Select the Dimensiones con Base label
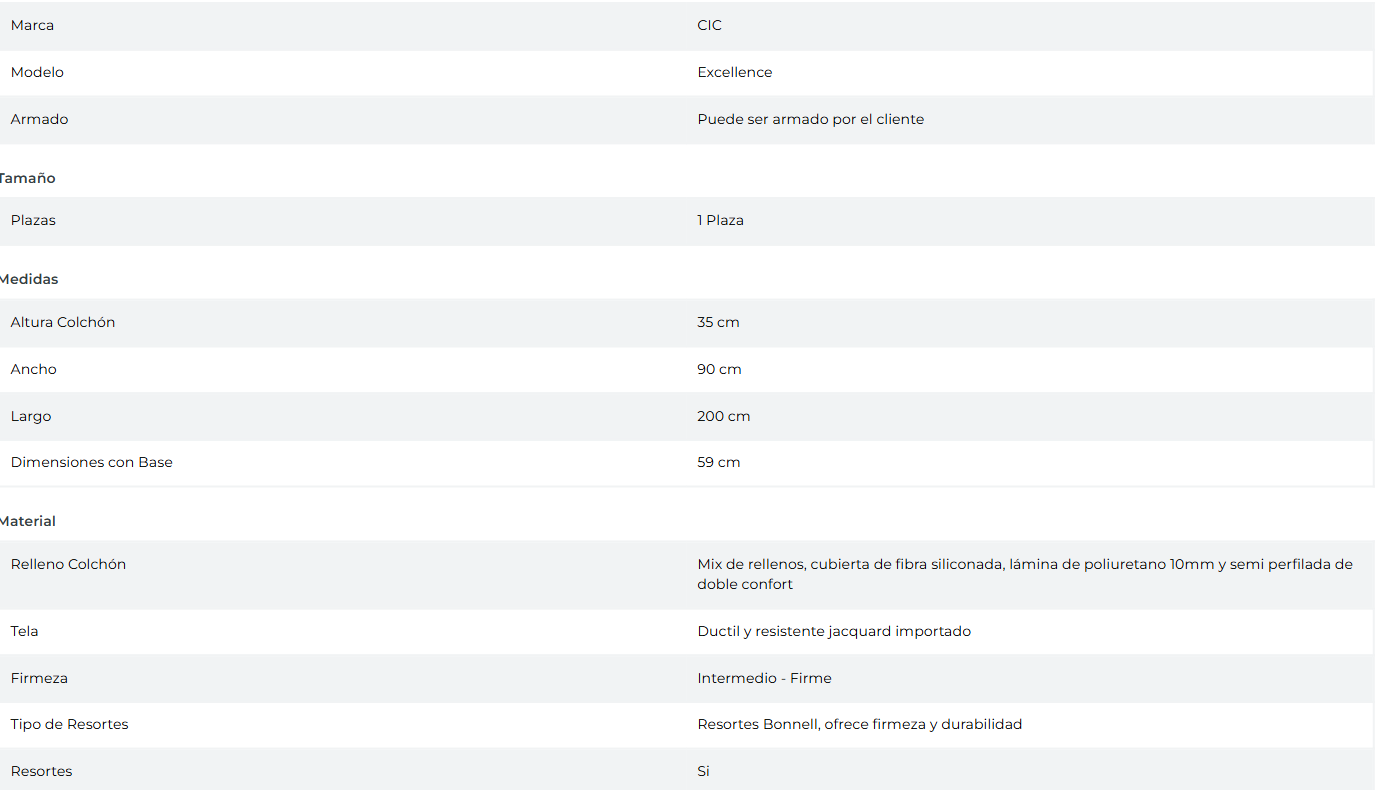Screen dimensions: 1396x790 pyautogui.click(x=91, y=462)
